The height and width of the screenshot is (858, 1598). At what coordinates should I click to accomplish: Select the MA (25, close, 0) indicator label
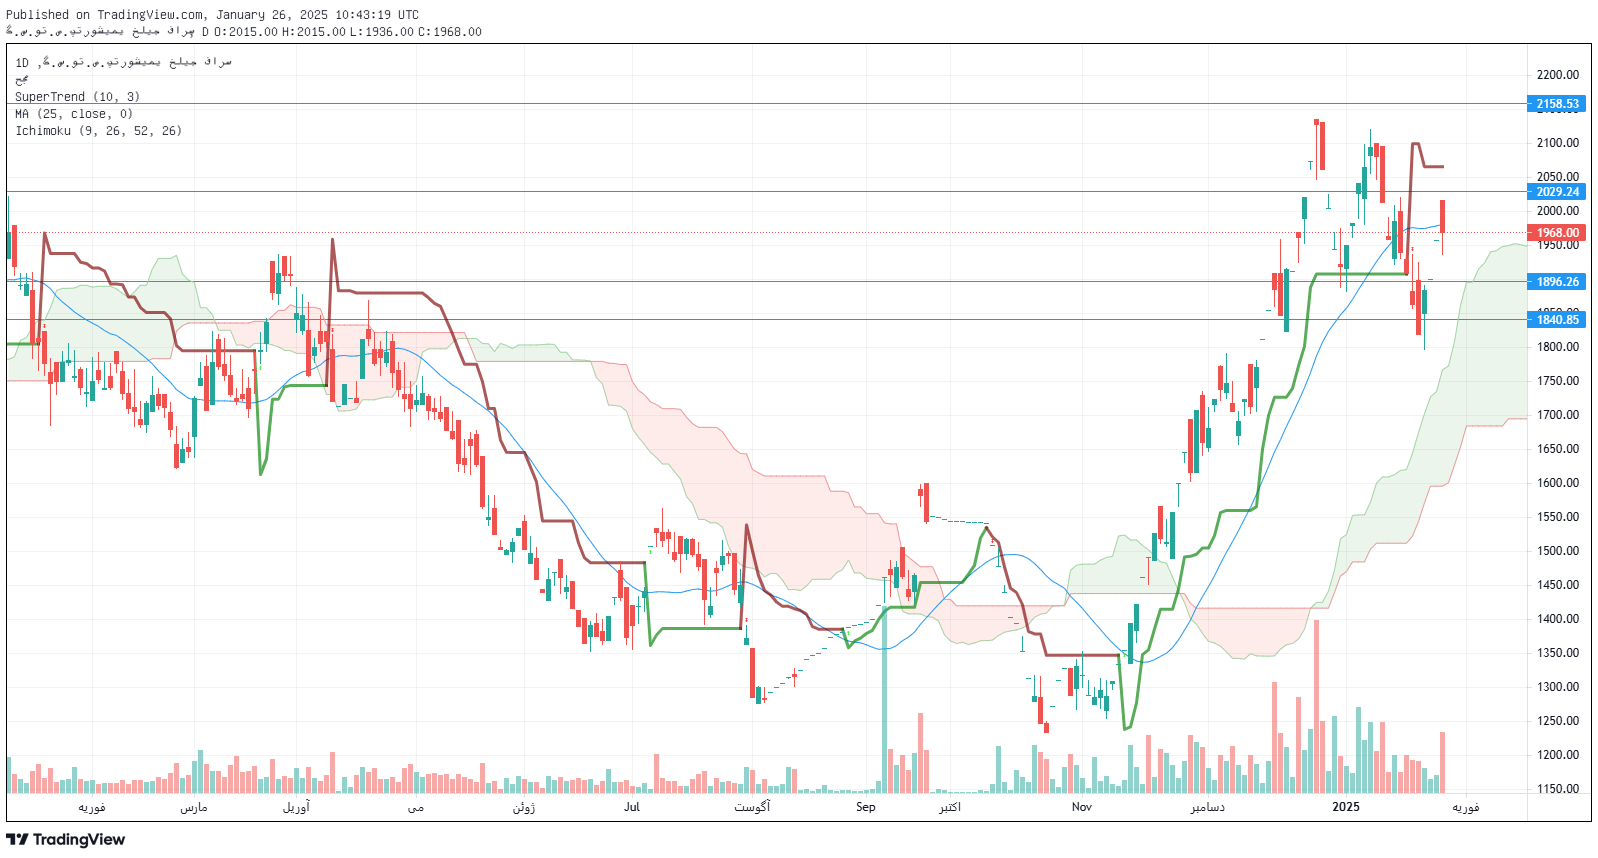[74, 114]
